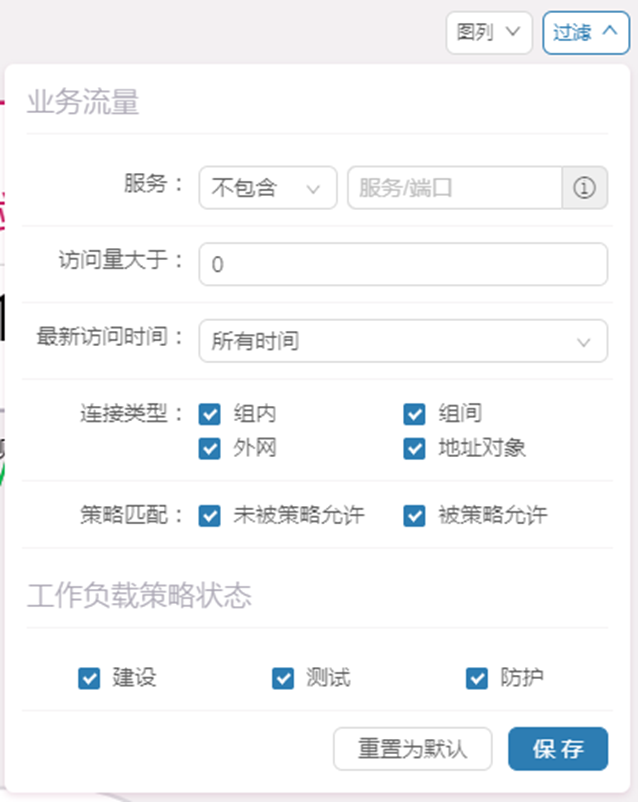The width and height of the screenshot is (638, 802).
Task: Click the 重置为默认 button
Action: (x=412, y=749)
